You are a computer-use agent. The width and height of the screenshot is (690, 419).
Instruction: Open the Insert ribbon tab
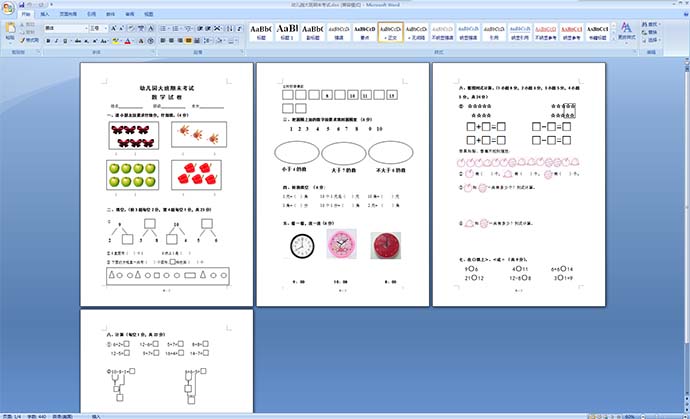point(45,14)
